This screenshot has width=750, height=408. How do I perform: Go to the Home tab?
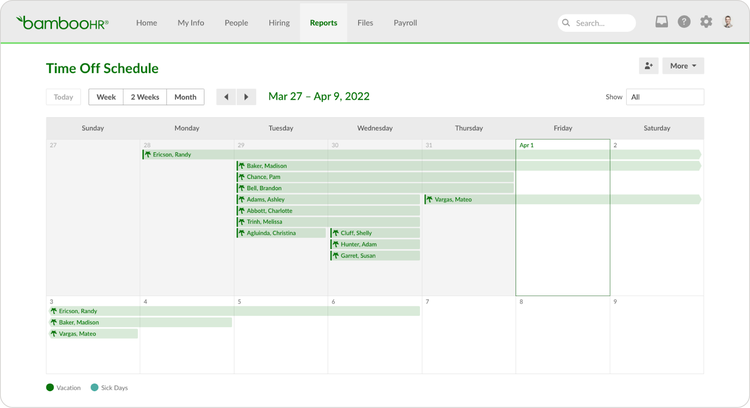coord(146,22)
